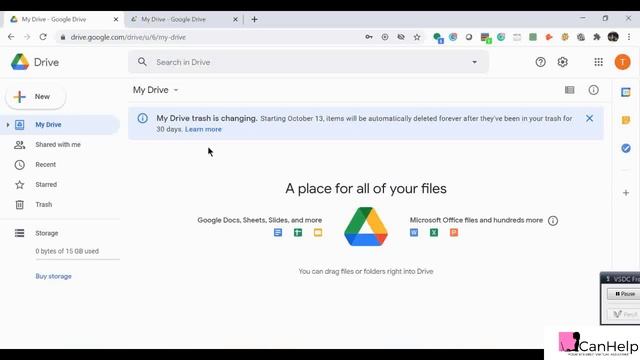Screen dimensions: 640x360
Task: Click the Google Slides icon
Action: coord(318,233)
